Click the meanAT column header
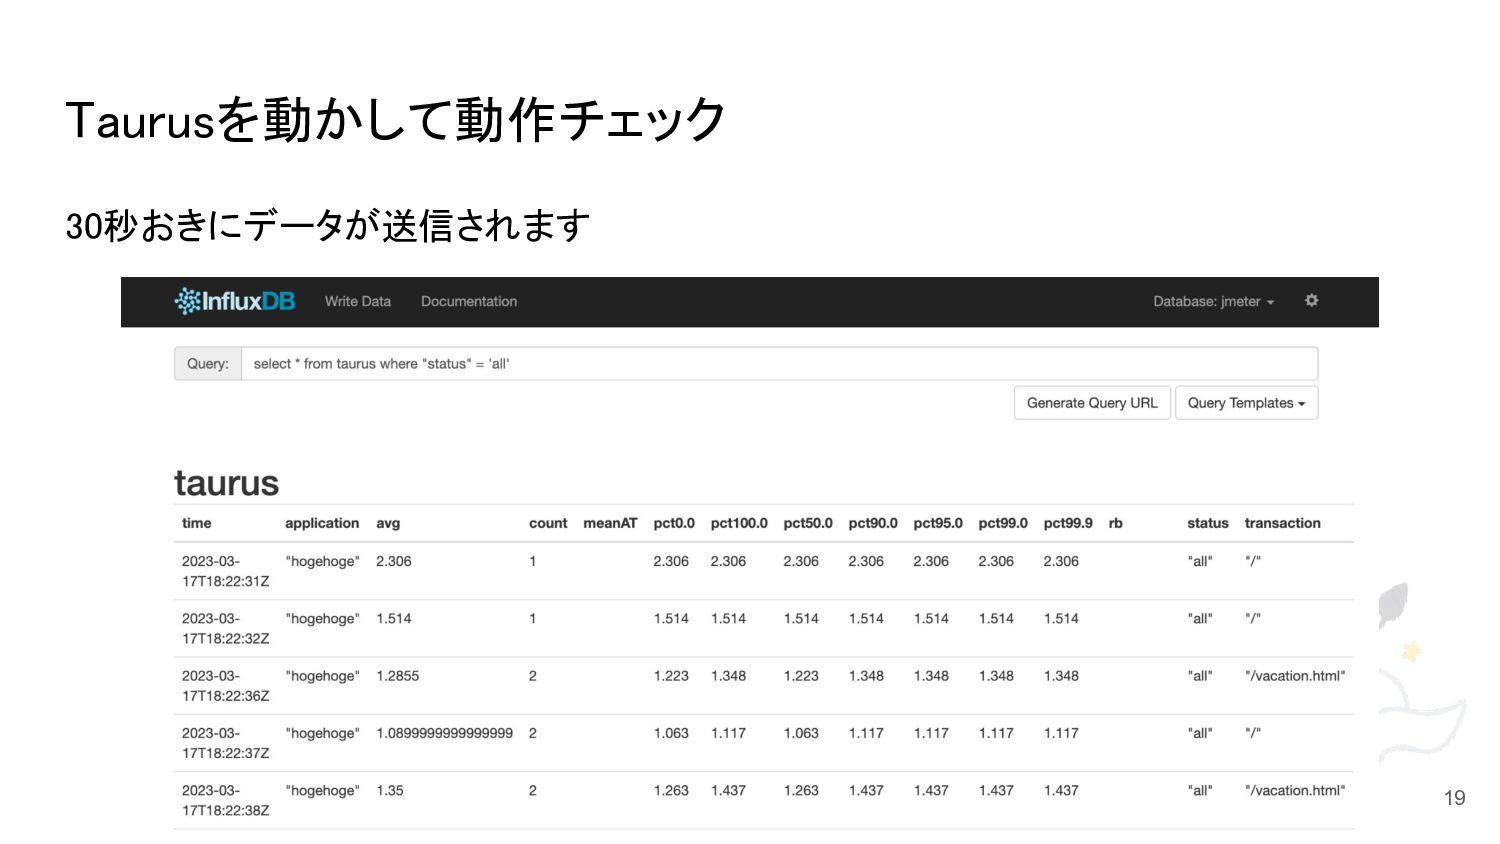Screen dimensions: 1500x844 pyautogui.click(x=610, y=523)
